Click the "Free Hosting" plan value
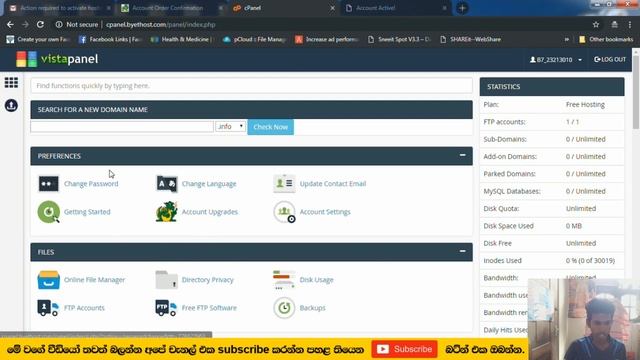The height and width of the screenshot is (360, 640). click(585, 104)
